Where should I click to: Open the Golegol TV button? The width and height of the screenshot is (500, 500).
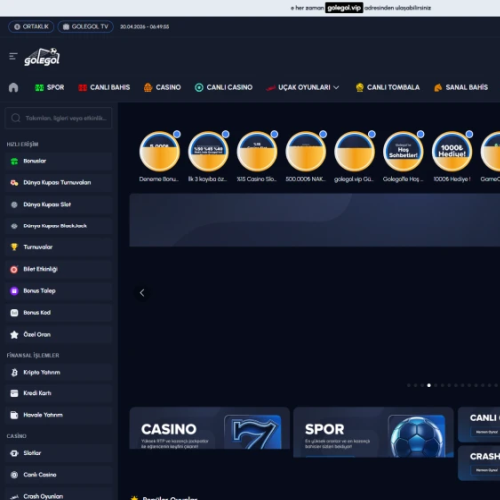(86, 27)
